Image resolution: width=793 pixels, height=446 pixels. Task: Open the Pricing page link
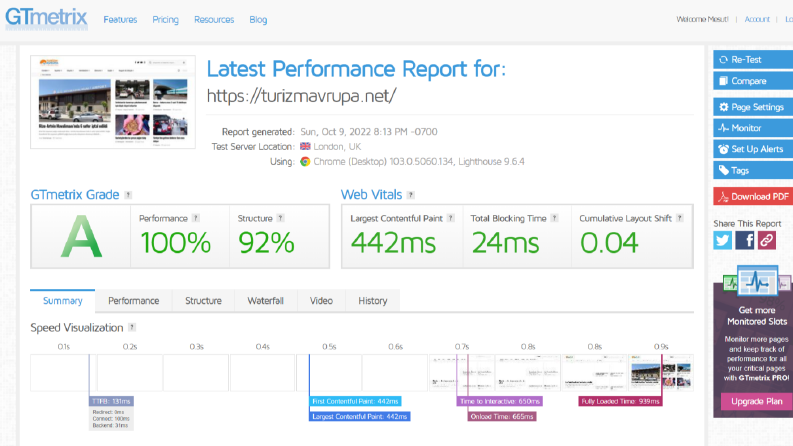[x=165, y=20]
